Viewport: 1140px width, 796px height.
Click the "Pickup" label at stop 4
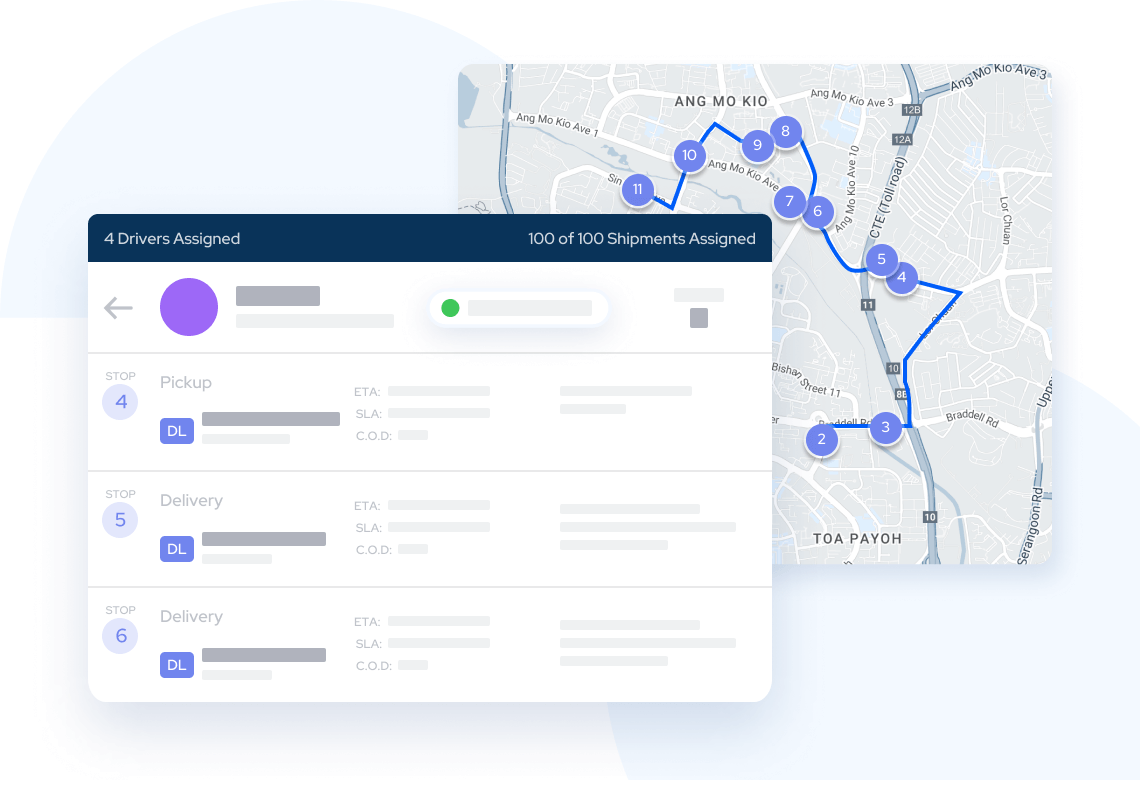185,382
